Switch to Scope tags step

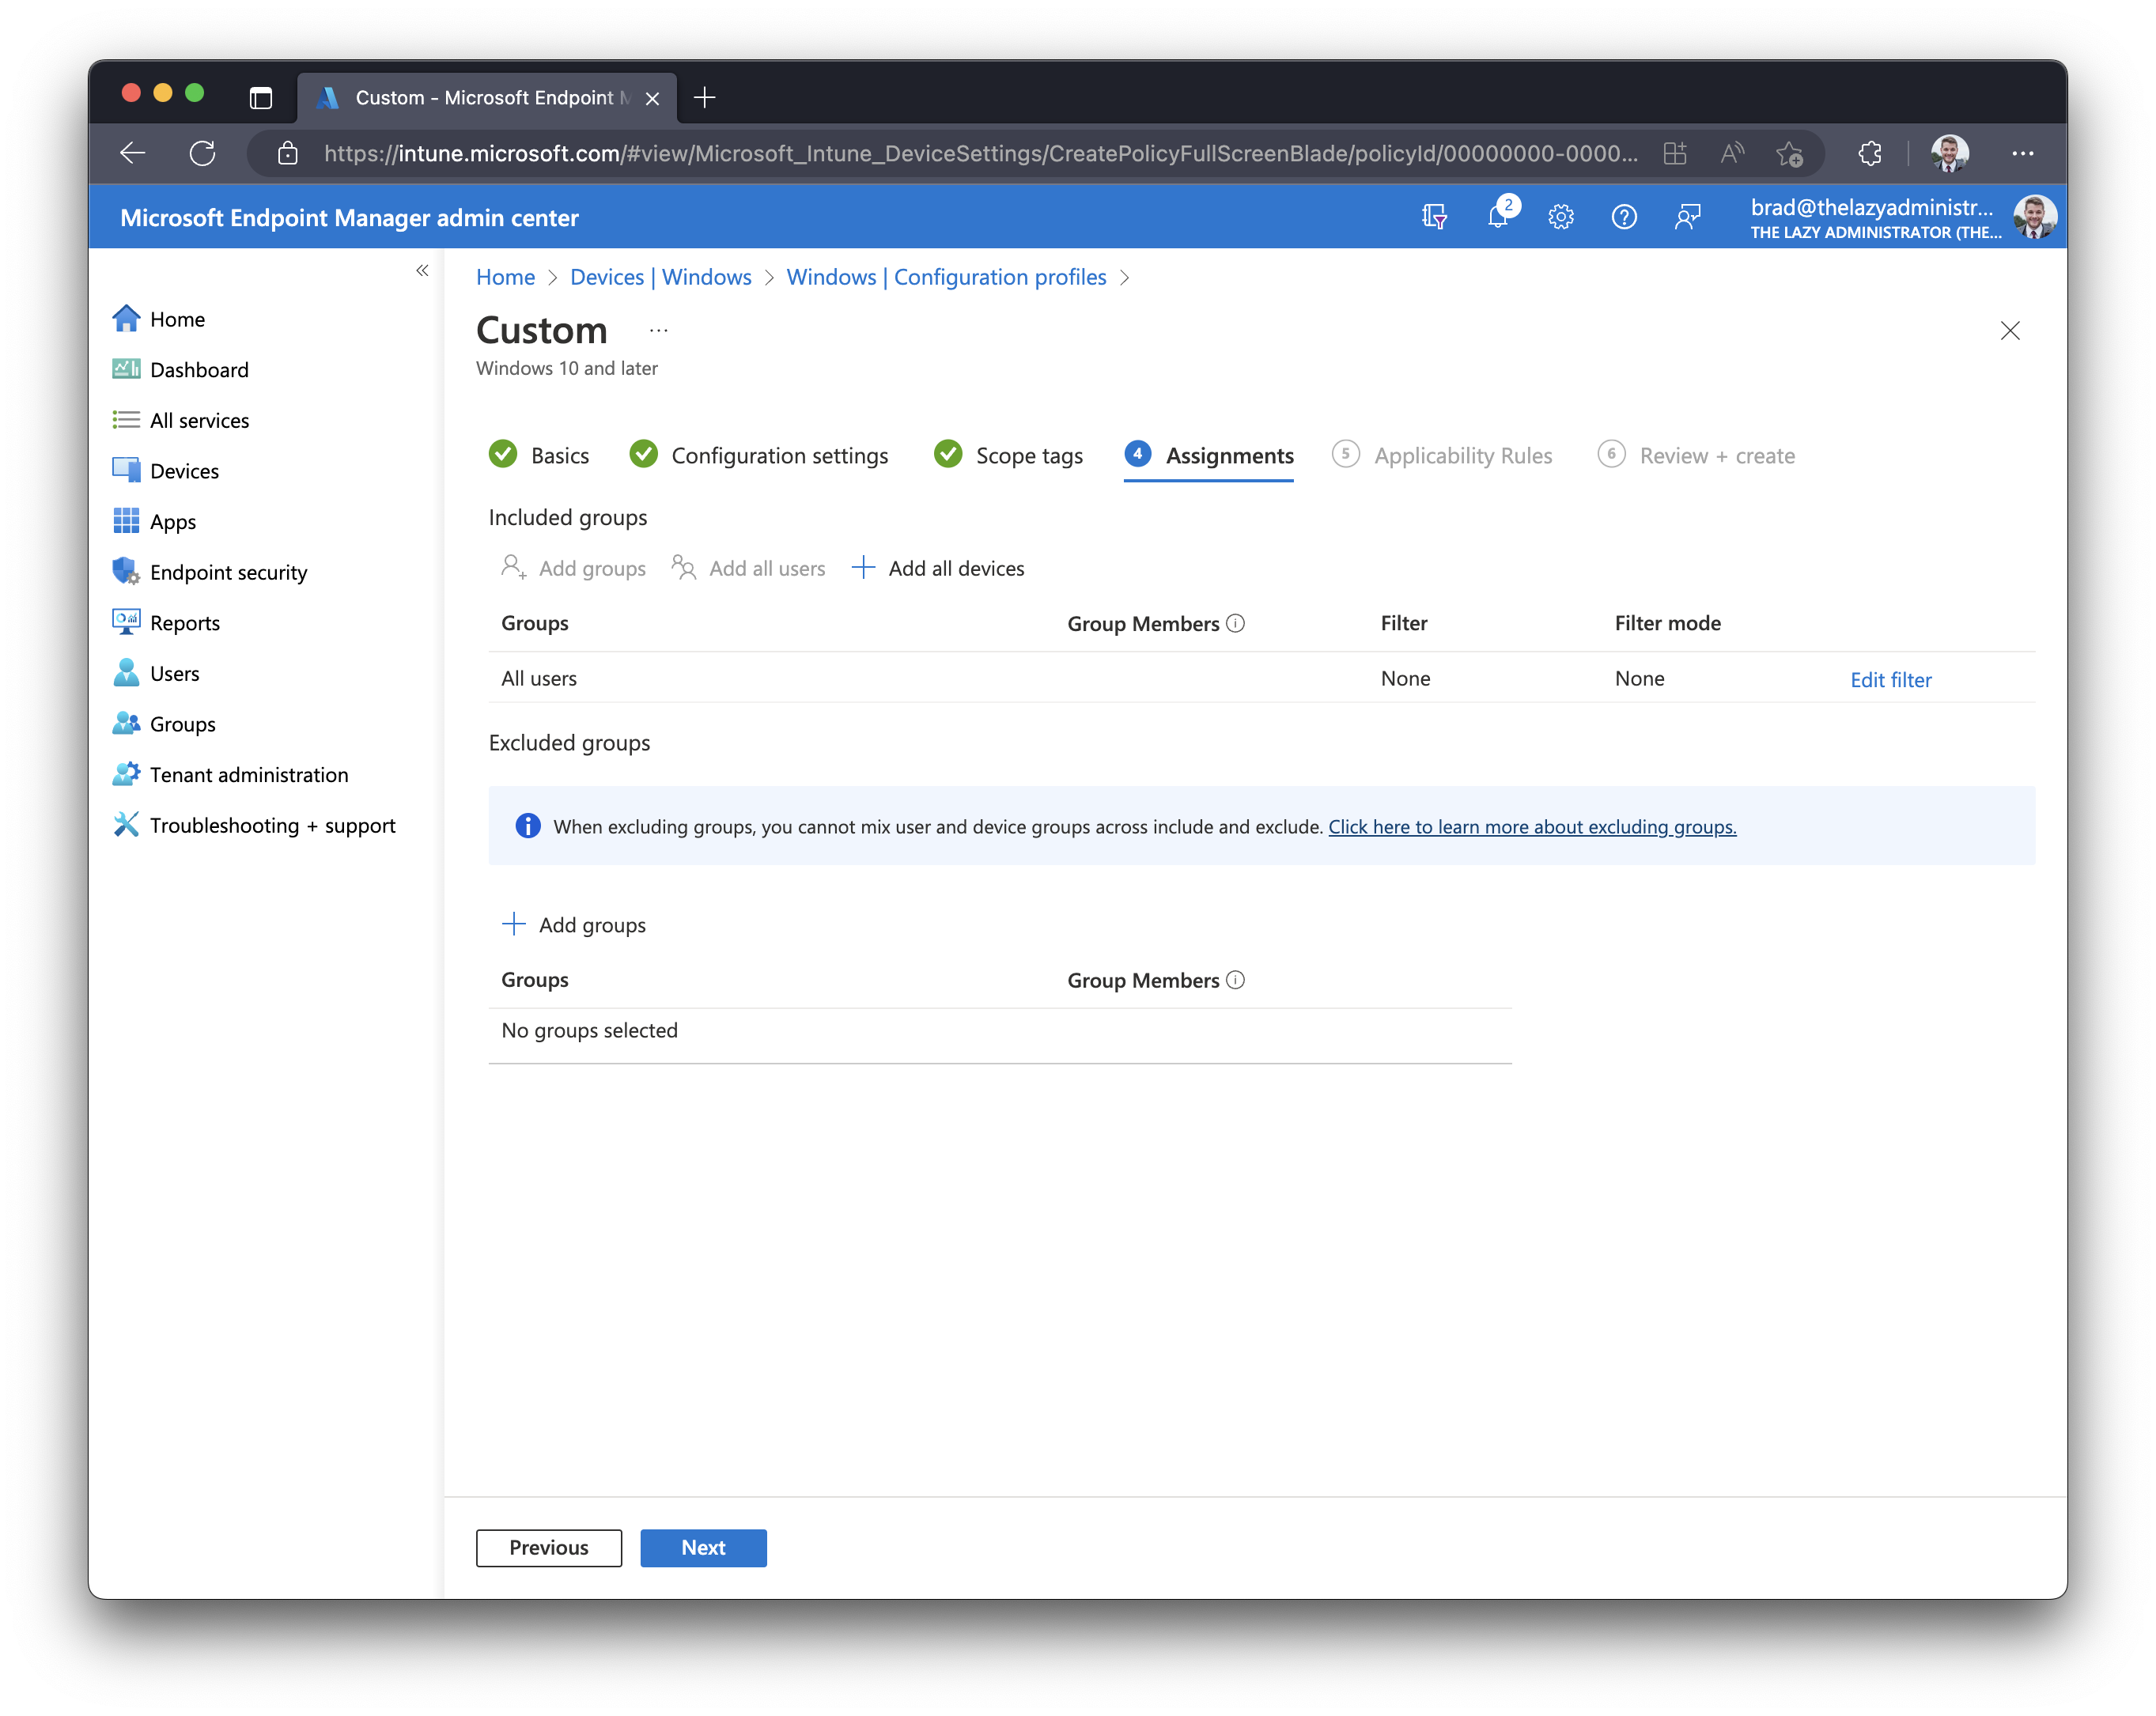tap(1008, 455)
